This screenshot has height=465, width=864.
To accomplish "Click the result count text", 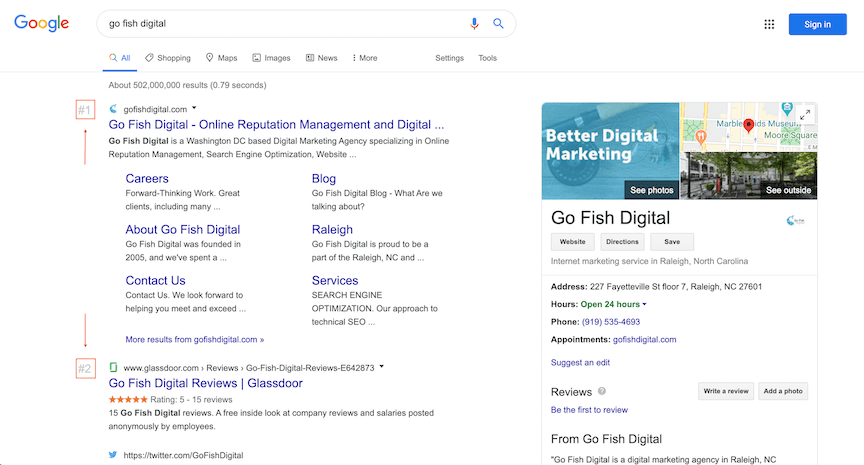I will point(187,85).
